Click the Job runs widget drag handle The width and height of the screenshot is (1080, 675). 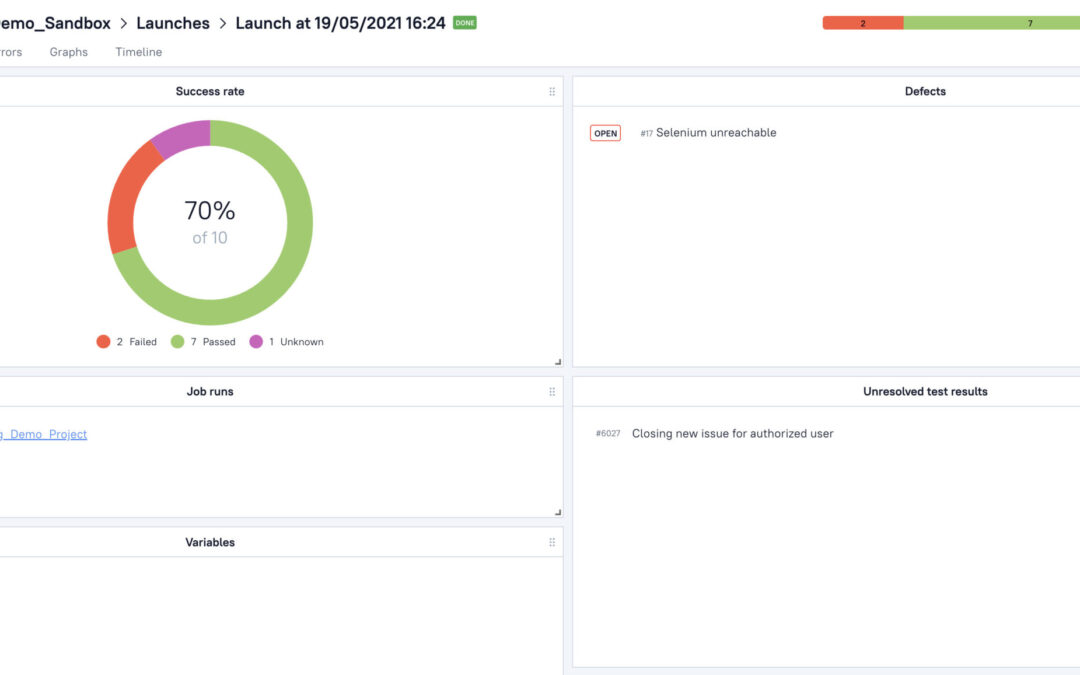pyautogui.click(x=552, y=392)
